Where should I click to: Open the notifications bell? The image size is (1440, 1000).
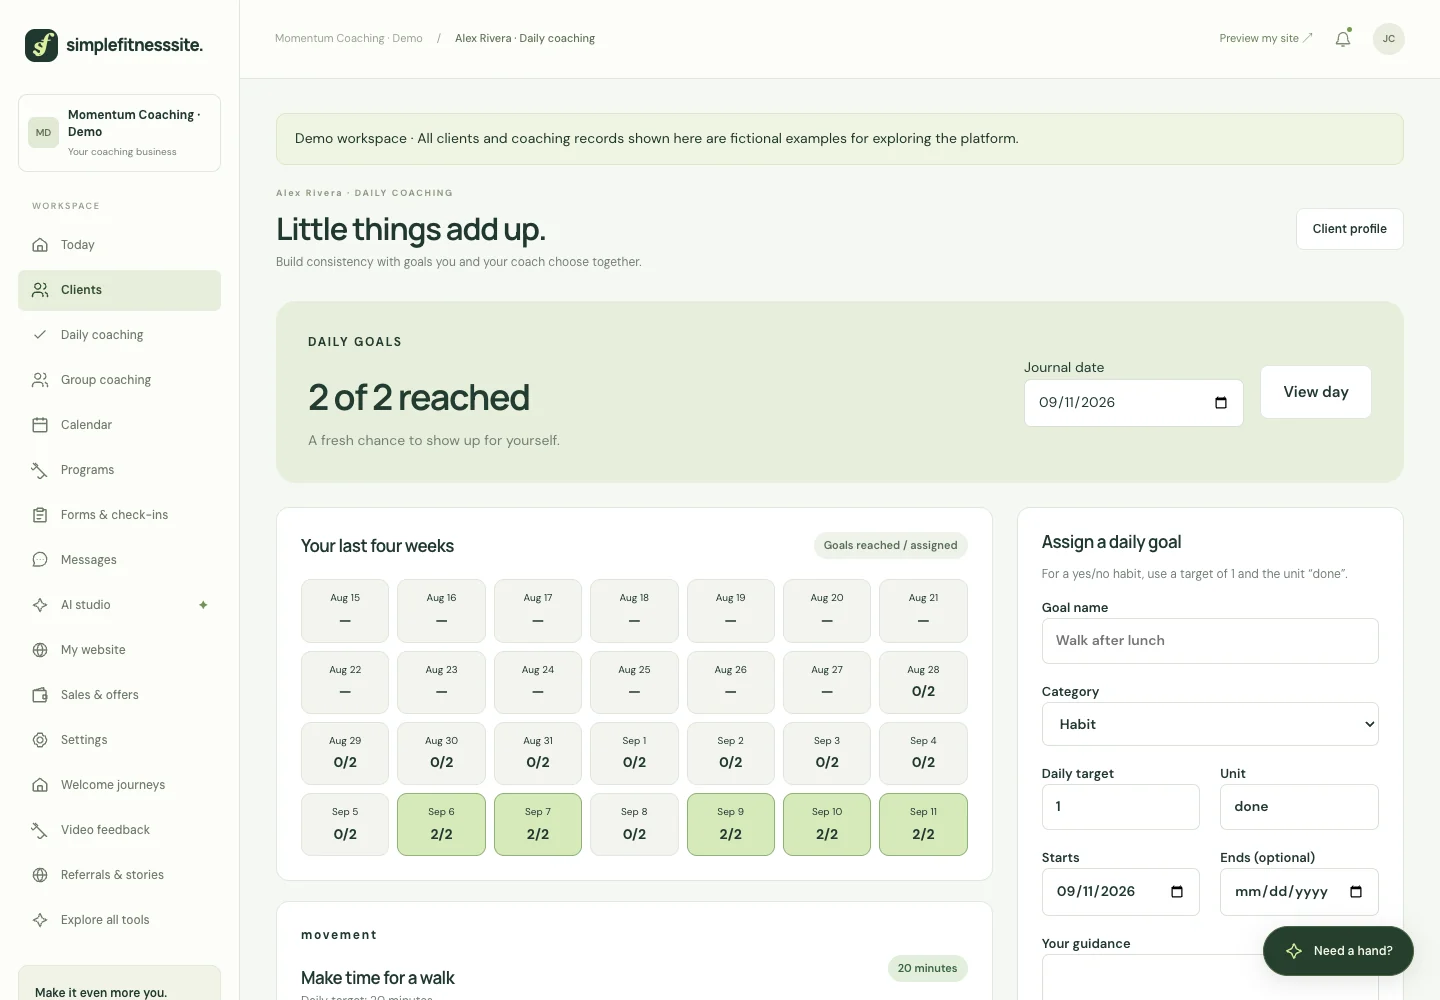tap(1343, 39)
